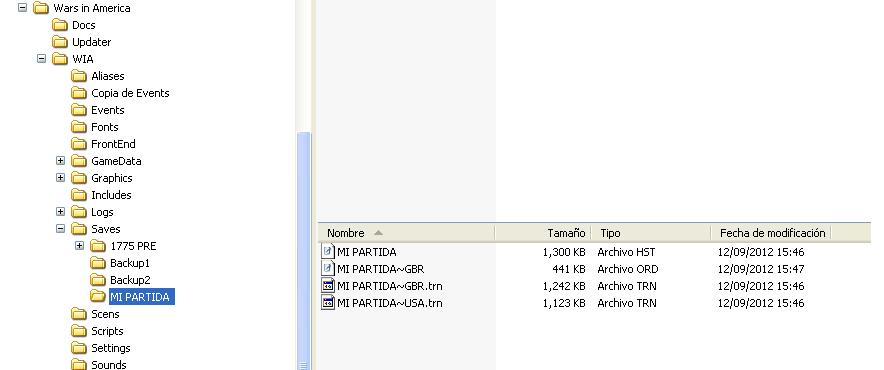Collapse the Saves folder node
884x370 pixels.
tap(60, 228)
